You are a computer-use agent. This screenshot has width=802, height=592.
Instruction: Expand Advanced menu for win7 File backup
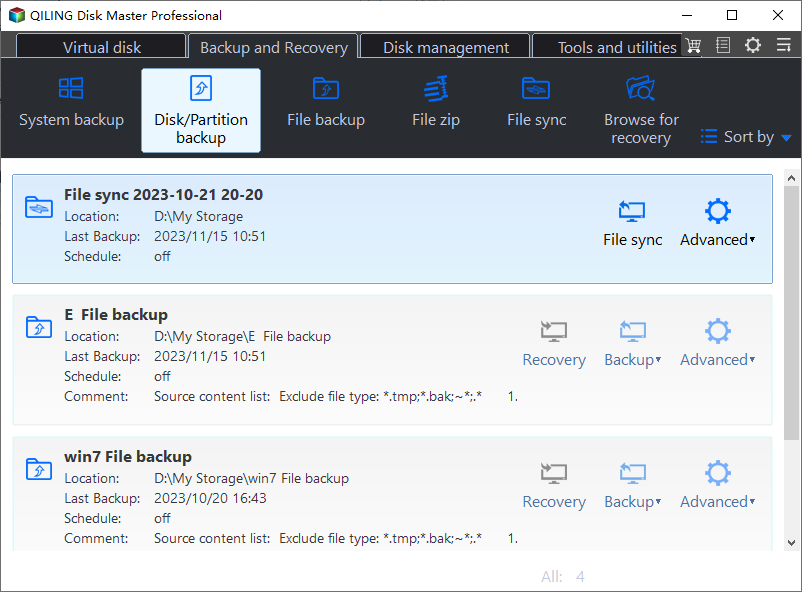coord(718,486)
